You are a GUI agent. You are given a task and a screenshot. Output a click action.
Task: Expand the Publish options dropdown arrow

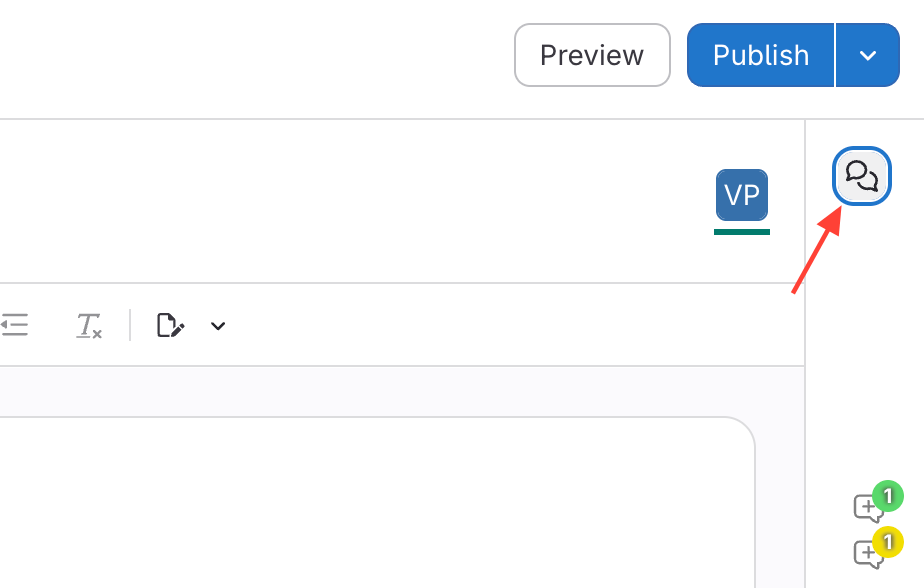(867, 55)
